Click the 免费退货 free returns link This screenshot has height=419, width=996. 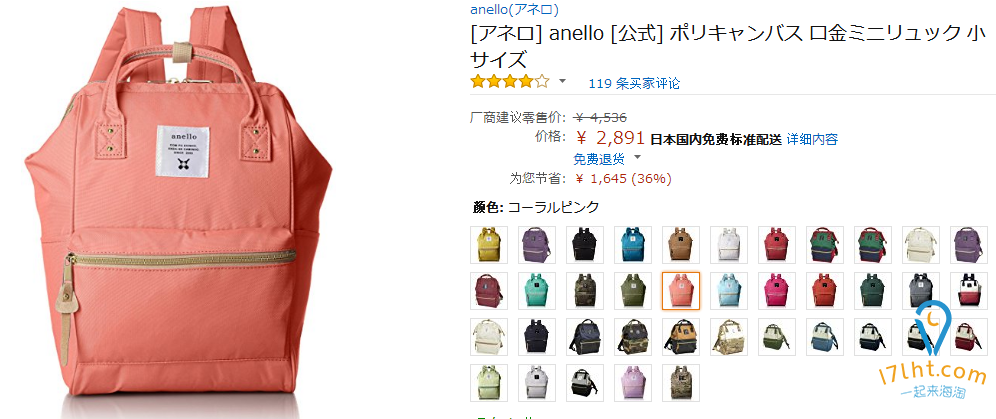pos(599,159)
